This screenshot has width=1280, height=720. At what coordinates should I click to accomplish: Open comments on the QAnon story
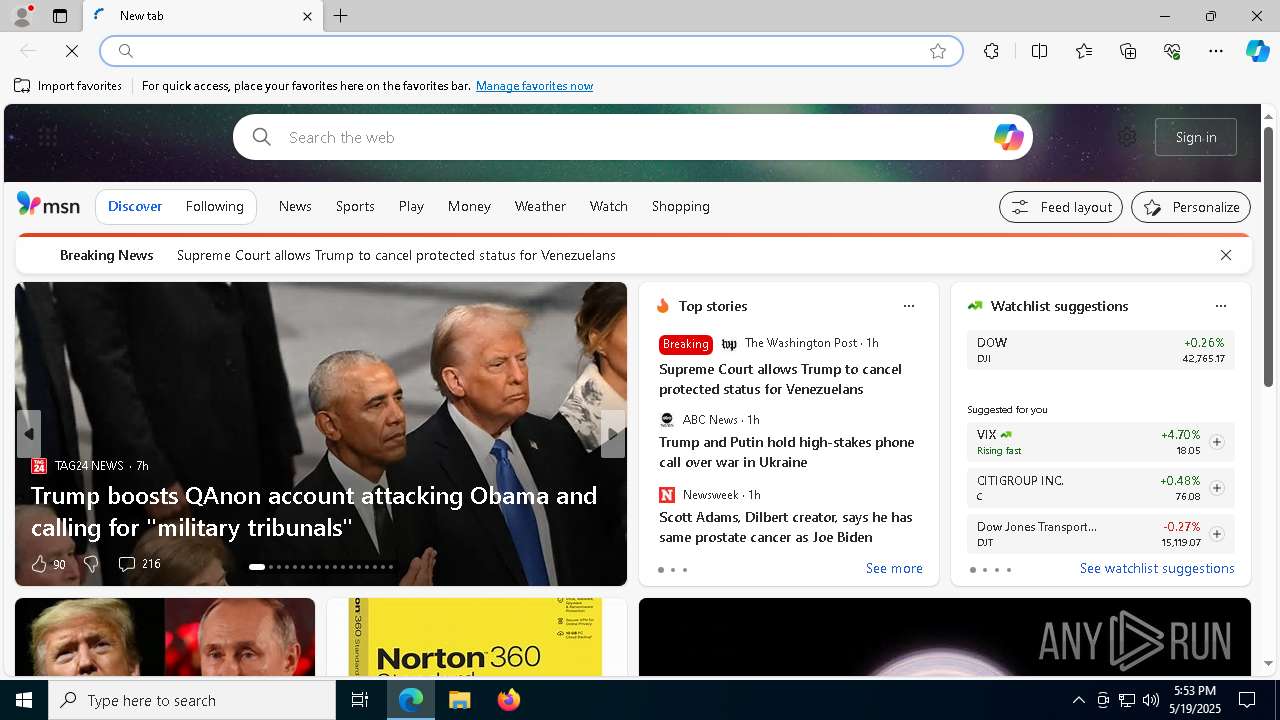139,564
